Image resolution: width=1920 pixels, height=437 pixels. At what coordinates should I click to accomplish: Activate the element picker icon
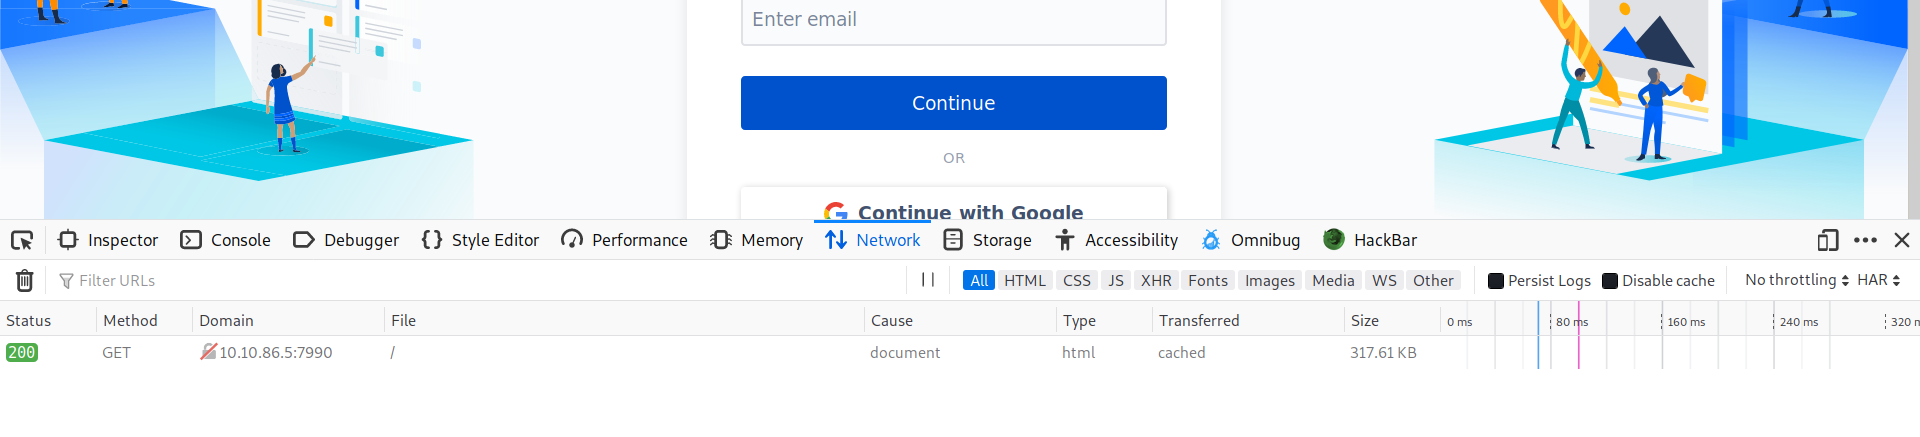coord(22,240)
